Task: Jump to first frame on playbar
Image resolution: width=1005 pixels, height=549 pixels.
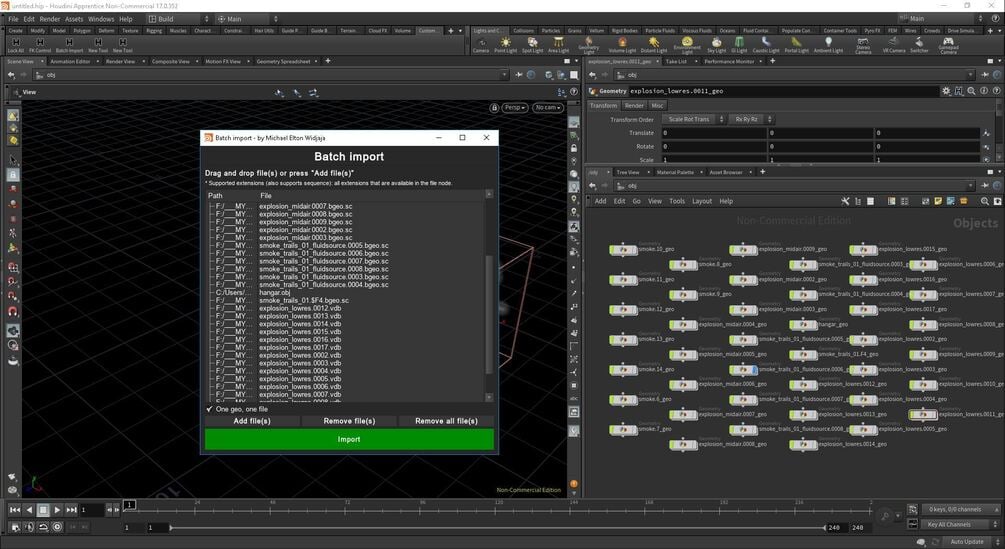Action: (x=15, y=510)
